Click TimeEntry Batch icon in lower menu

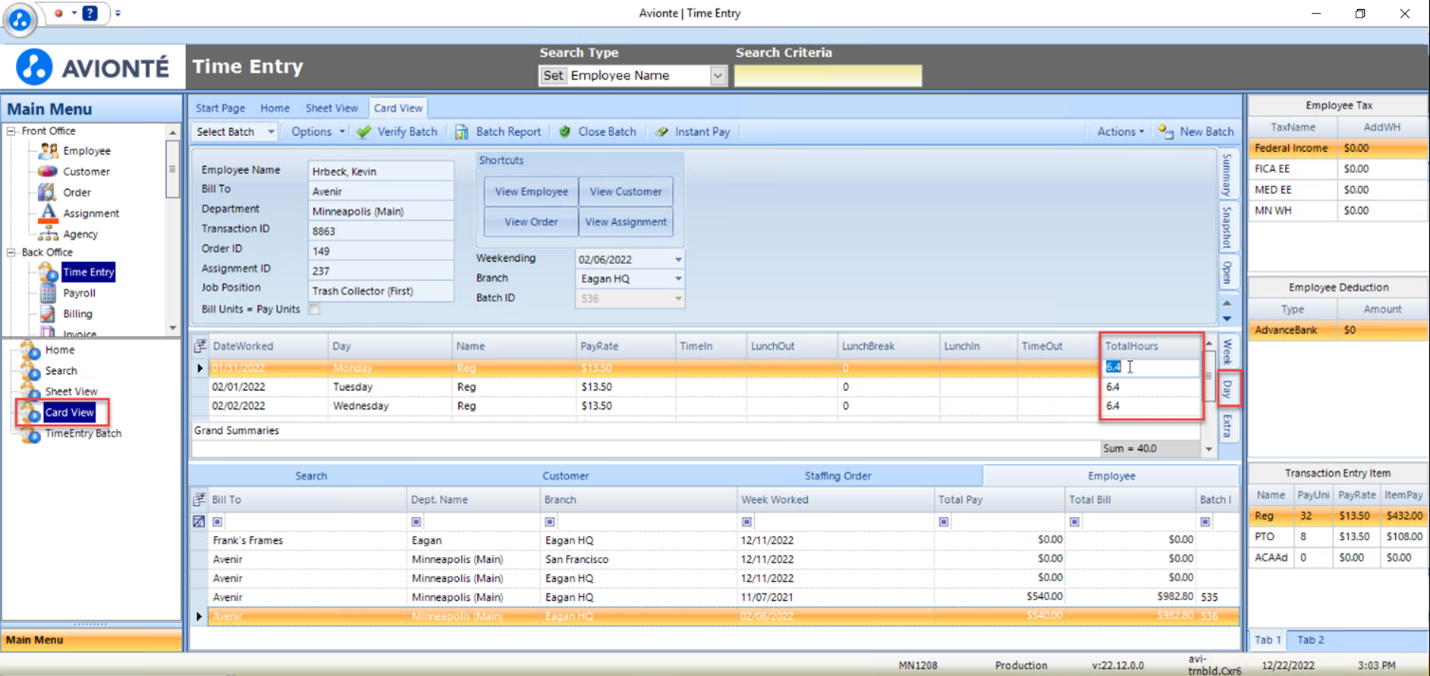tap(30, 433)
